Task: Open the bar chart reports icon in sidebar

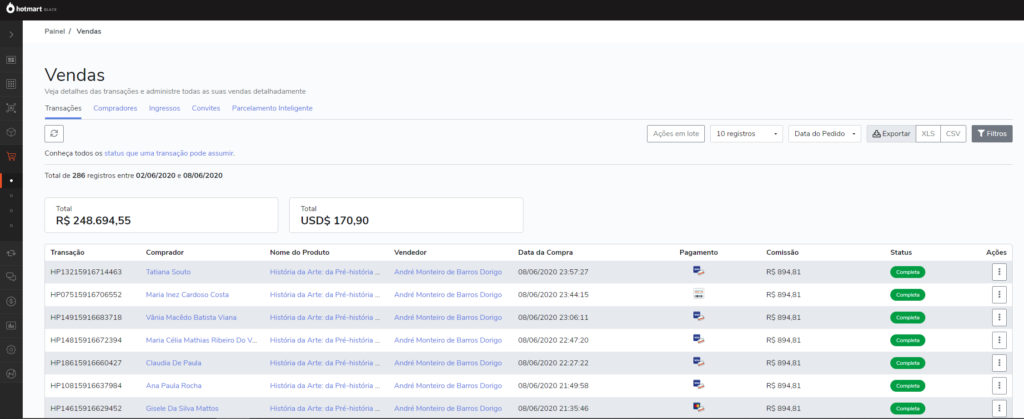Action: pos(11,325)
